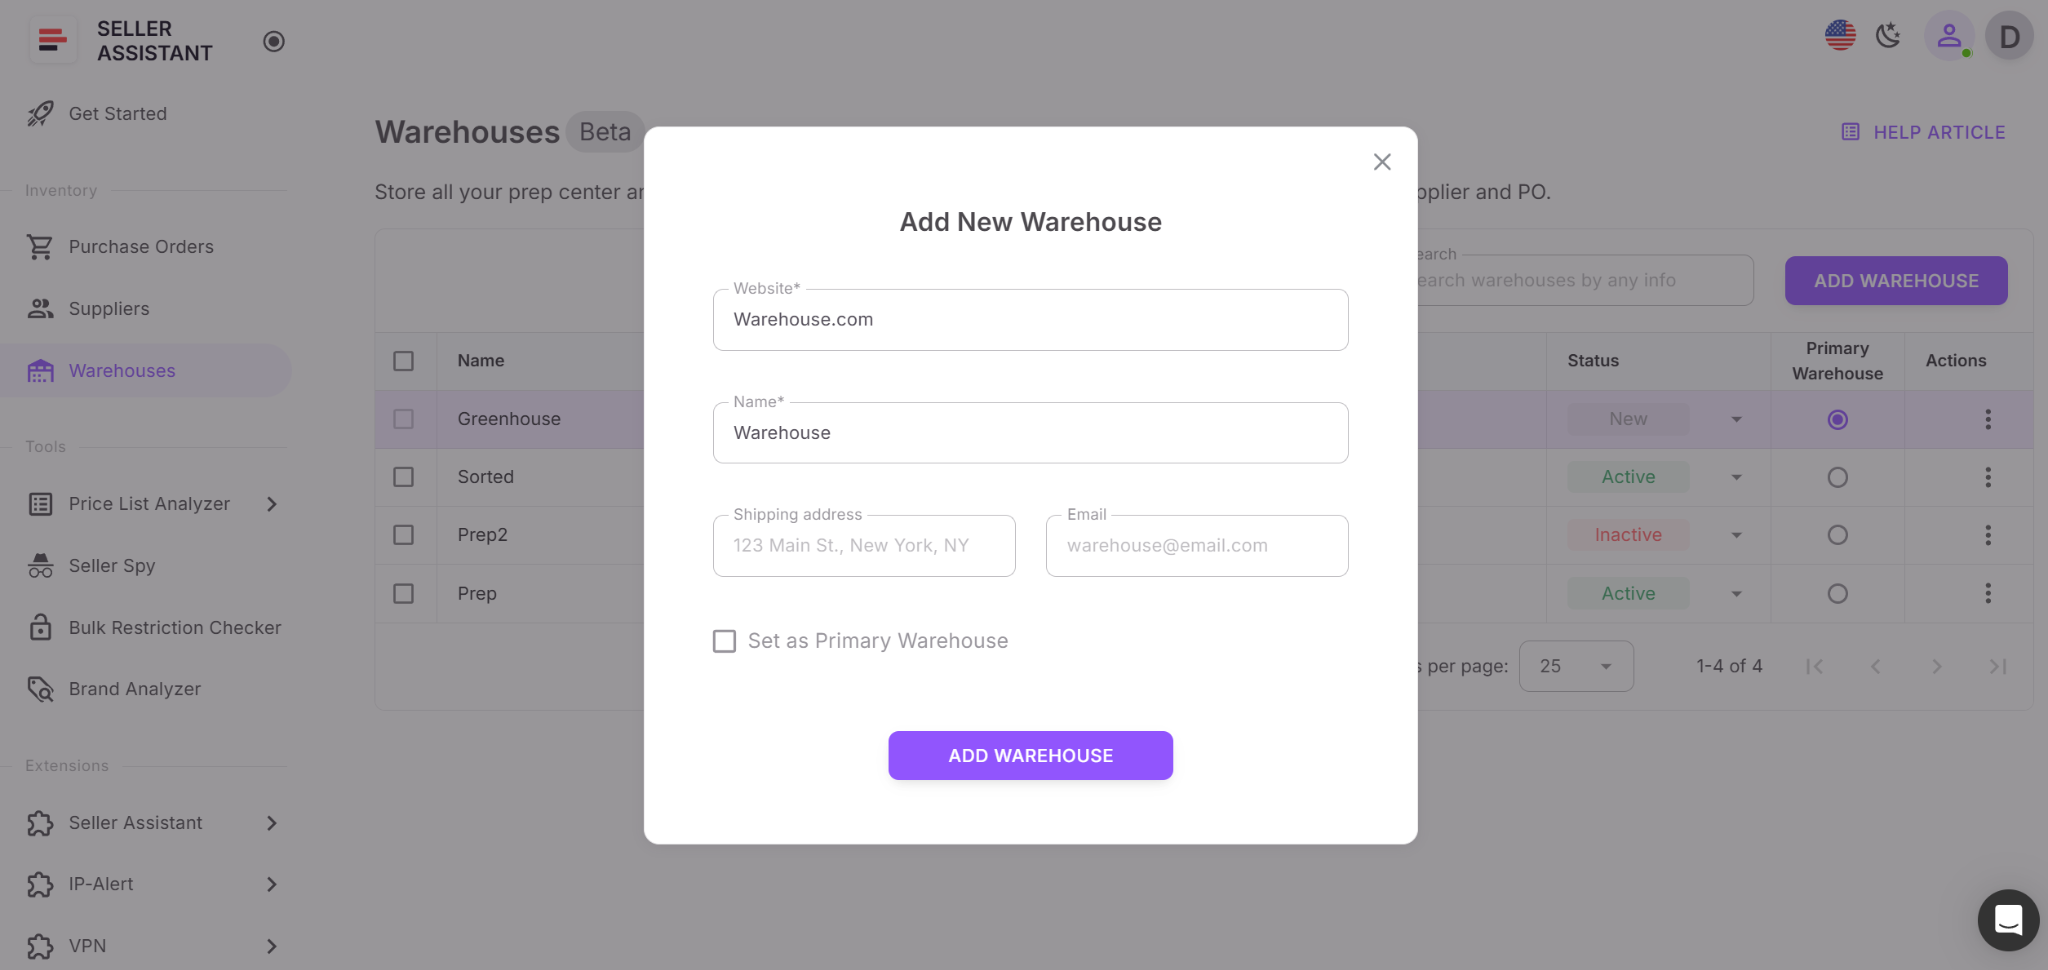The height and width of the screenshot is (970, 2048).
Task: Select the Suppliers sidebar icon
Action: click(40, 308)
